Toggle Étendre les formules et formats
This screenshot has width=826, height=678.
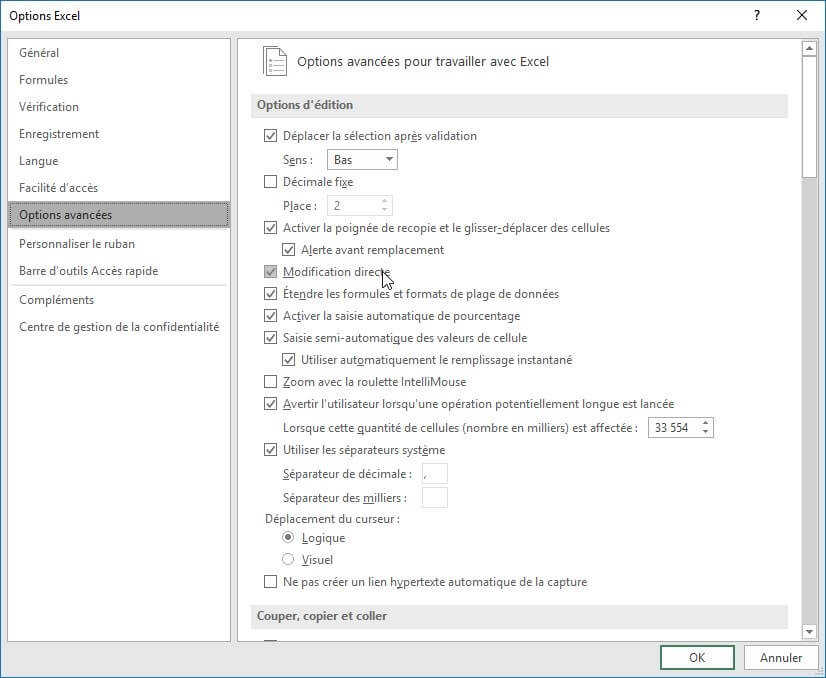coord(270,294)
